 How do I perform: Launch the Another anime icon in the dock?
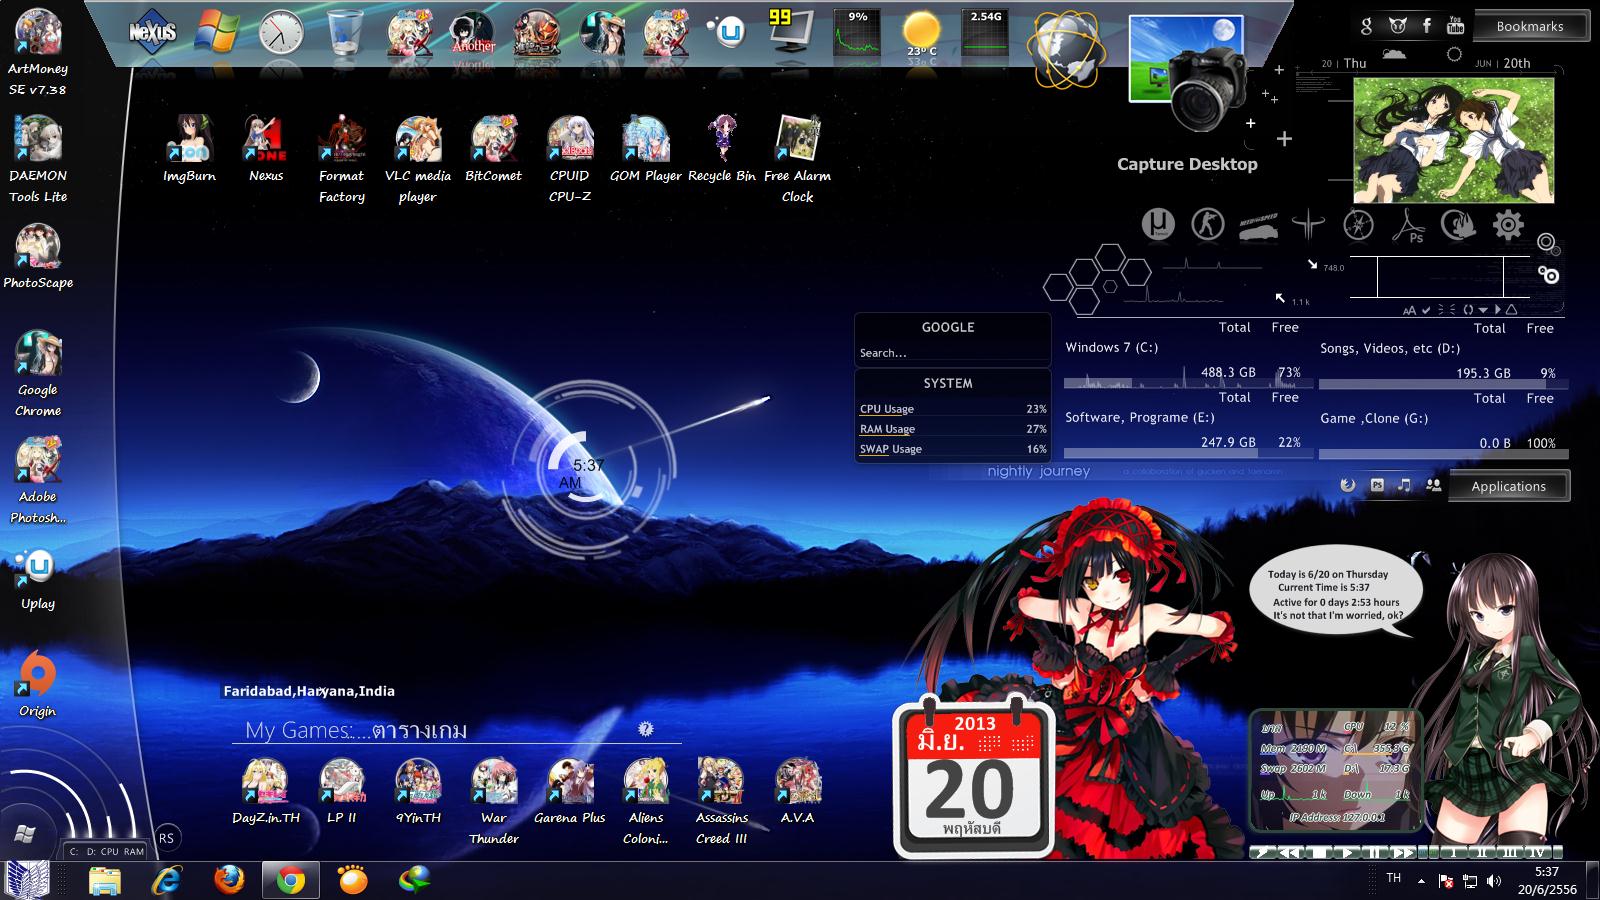click(x=473, y=33)
